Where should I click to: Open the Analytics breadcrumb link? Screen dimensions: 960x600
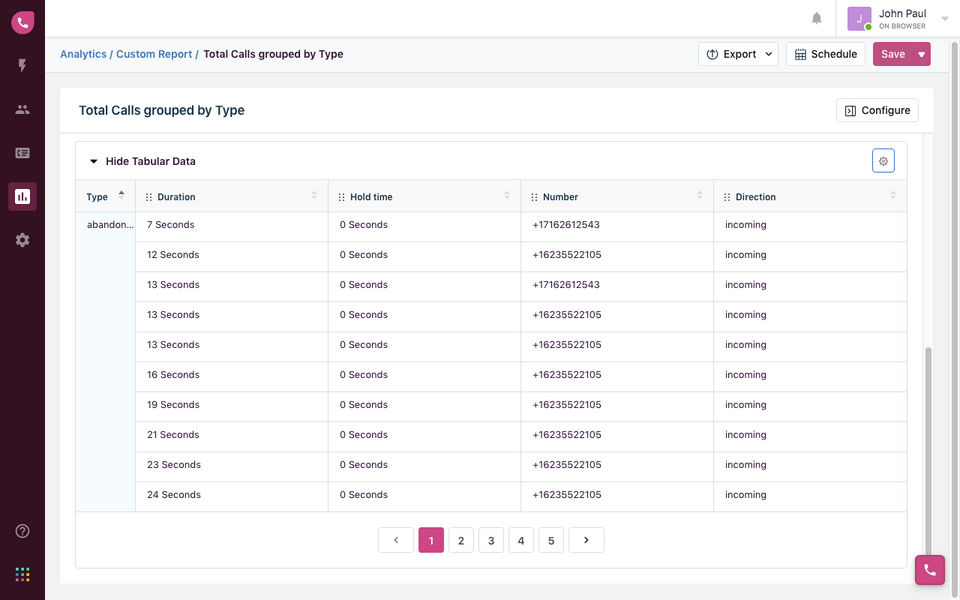point(83,54)
